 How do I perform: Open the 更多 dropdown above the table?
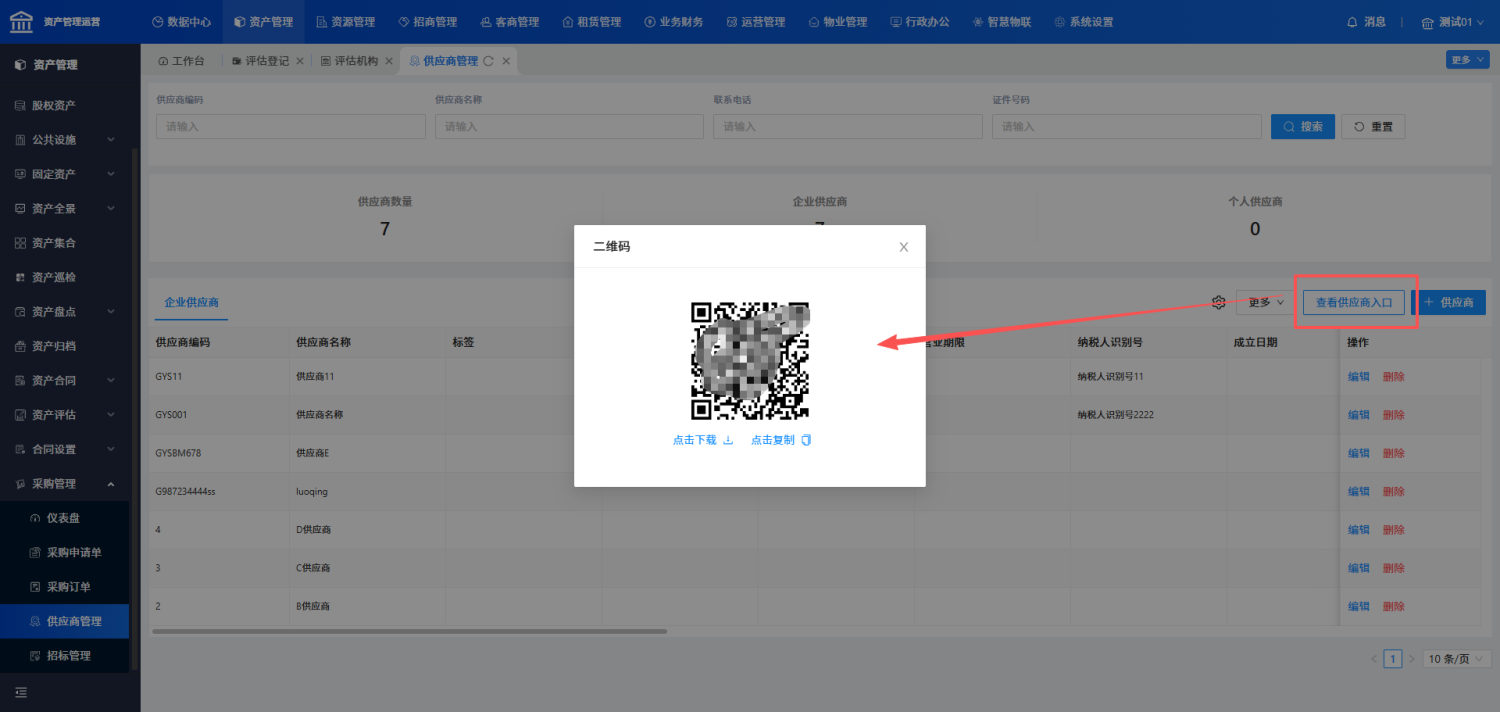click(1266, 302)
